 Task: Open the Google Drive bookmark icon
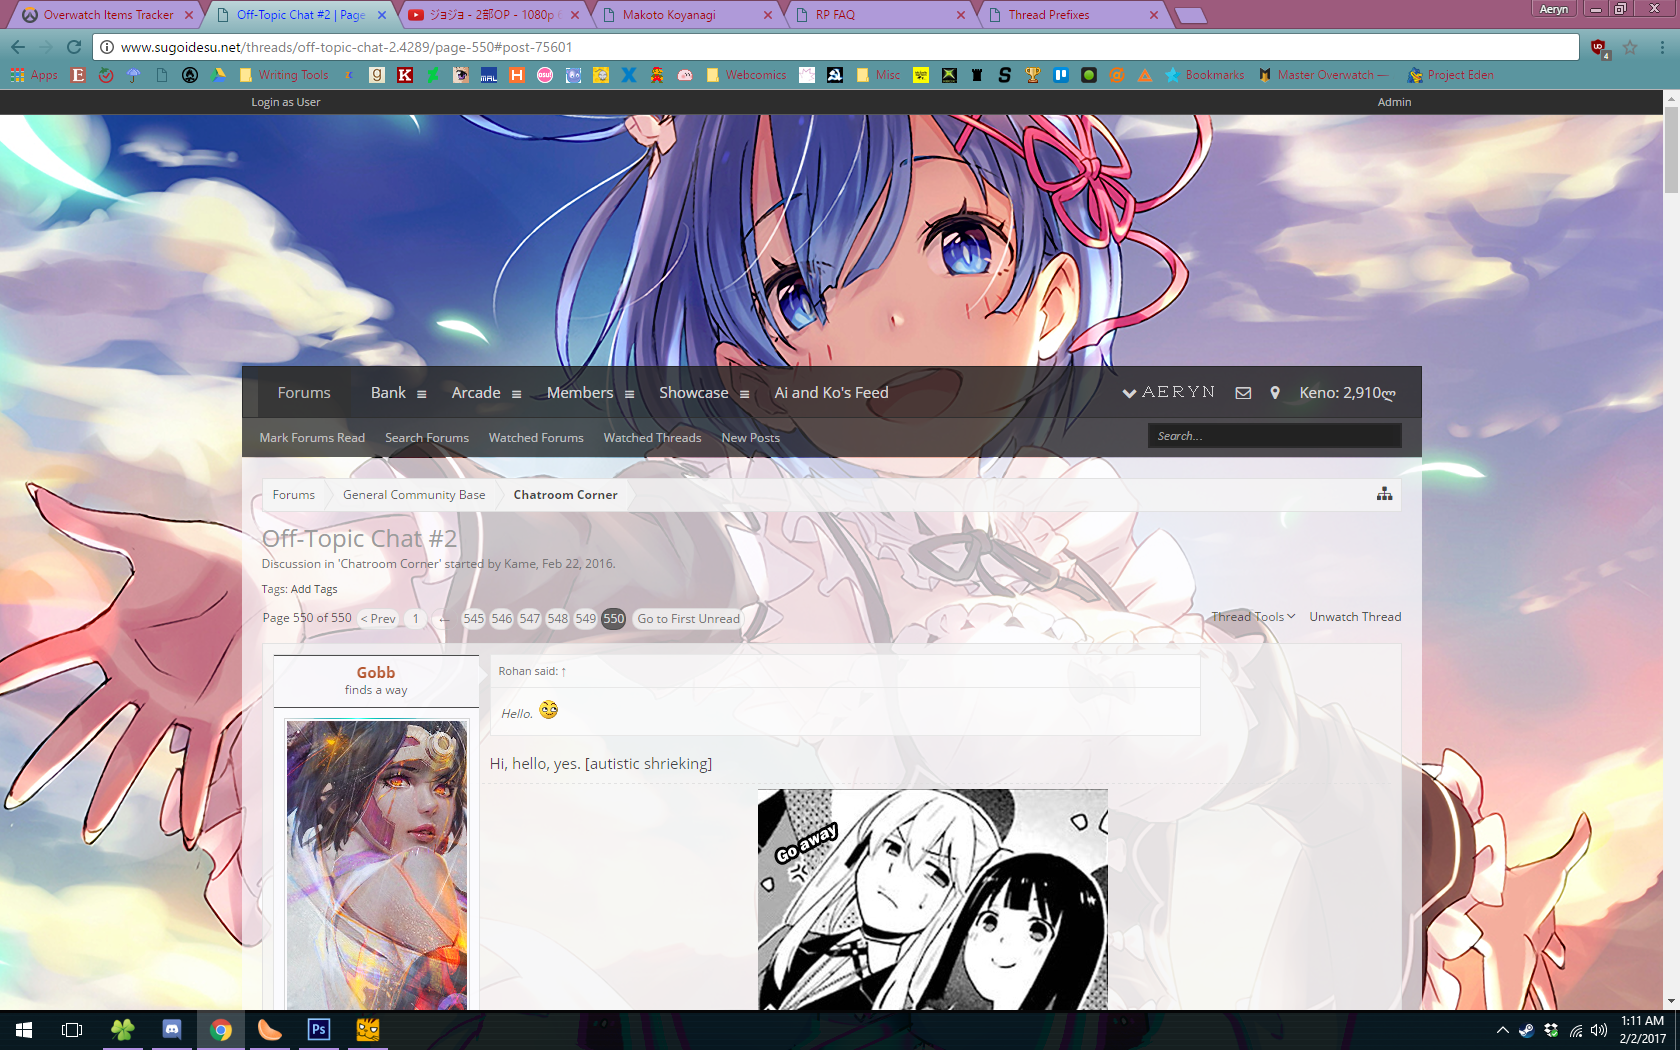[219, 75]
